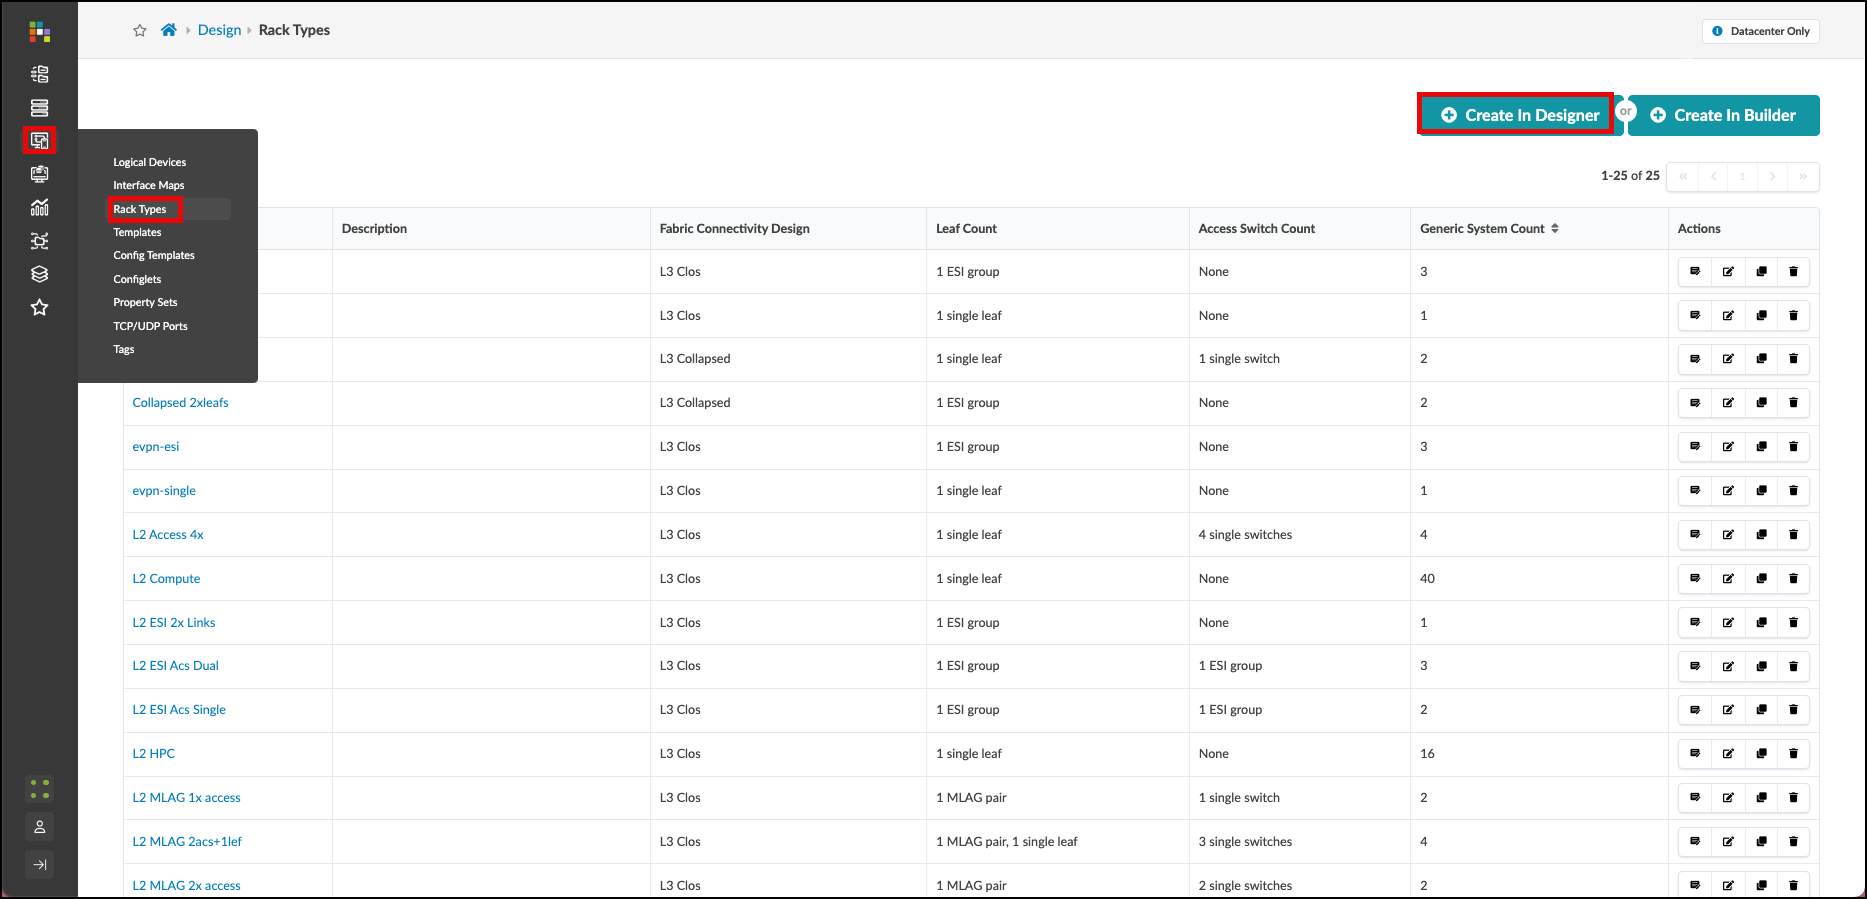
Task: Clone the L2 HPC rack type
Action: click(x=1761, y=754)
